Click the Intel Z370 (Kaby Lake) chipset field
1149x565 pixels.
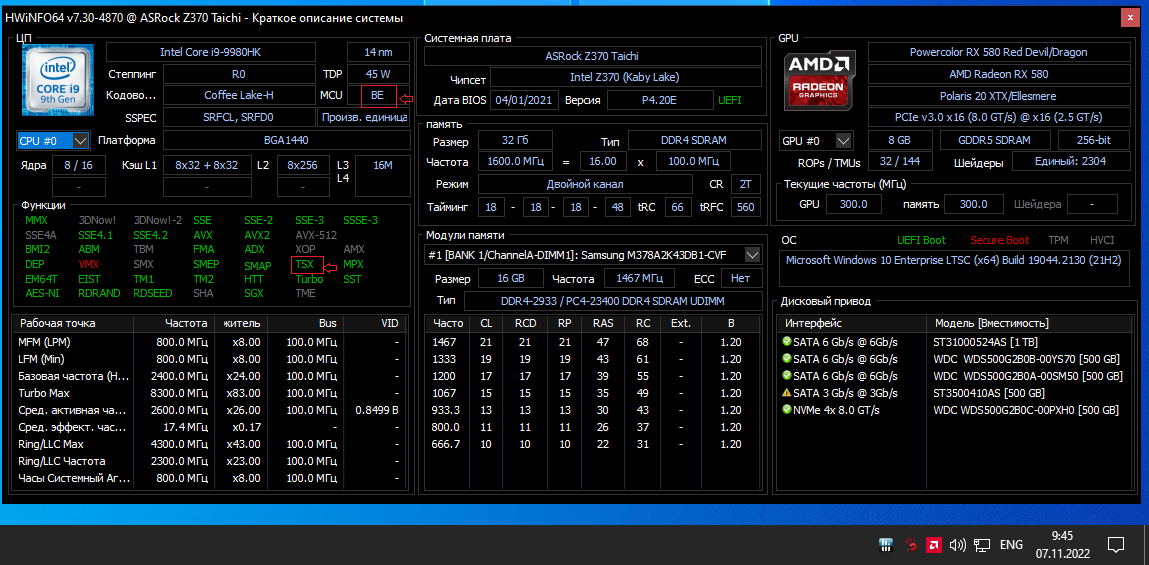pos(625,77)
